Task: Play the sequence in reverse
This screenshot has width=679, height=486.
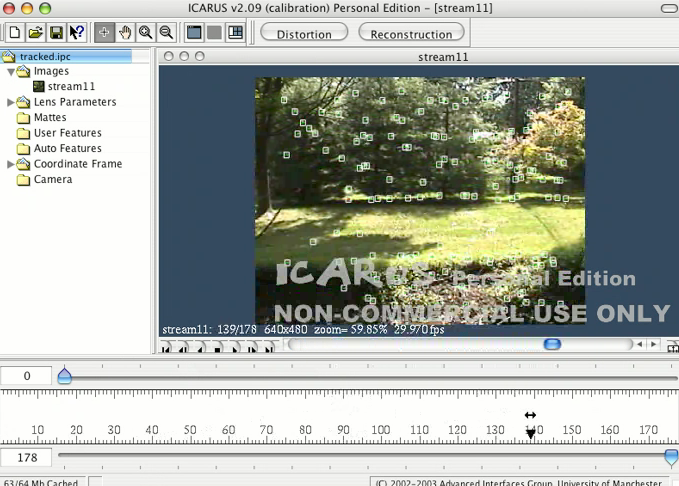Action: coord(200,348)
